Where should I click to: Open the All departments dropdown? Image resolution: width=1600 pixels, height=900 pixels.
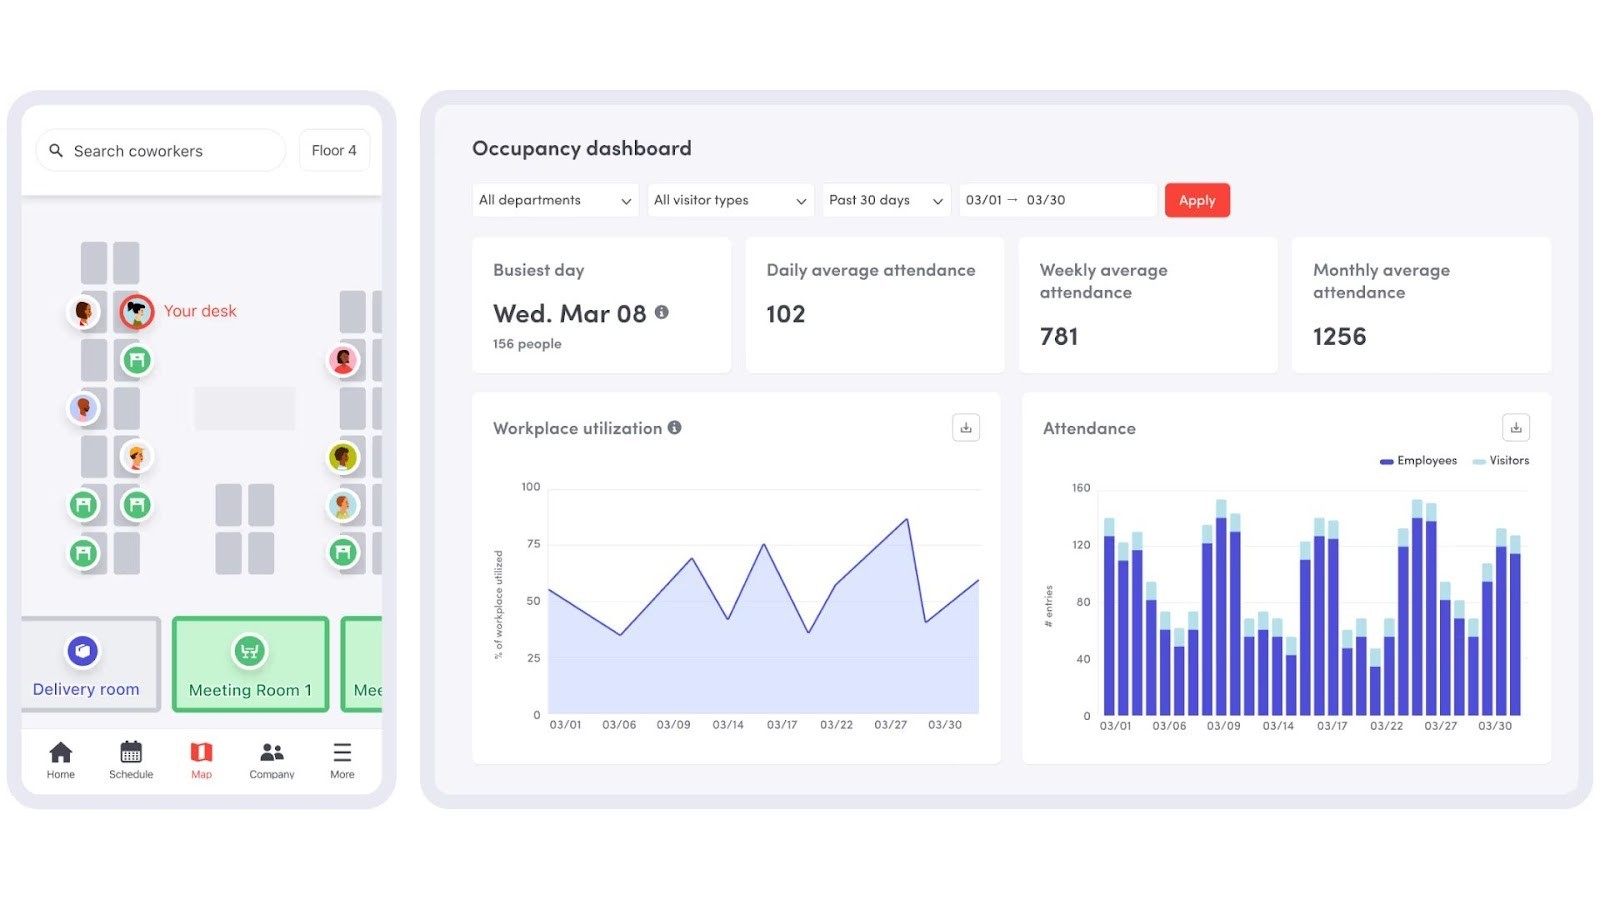[x=554, y=200]
